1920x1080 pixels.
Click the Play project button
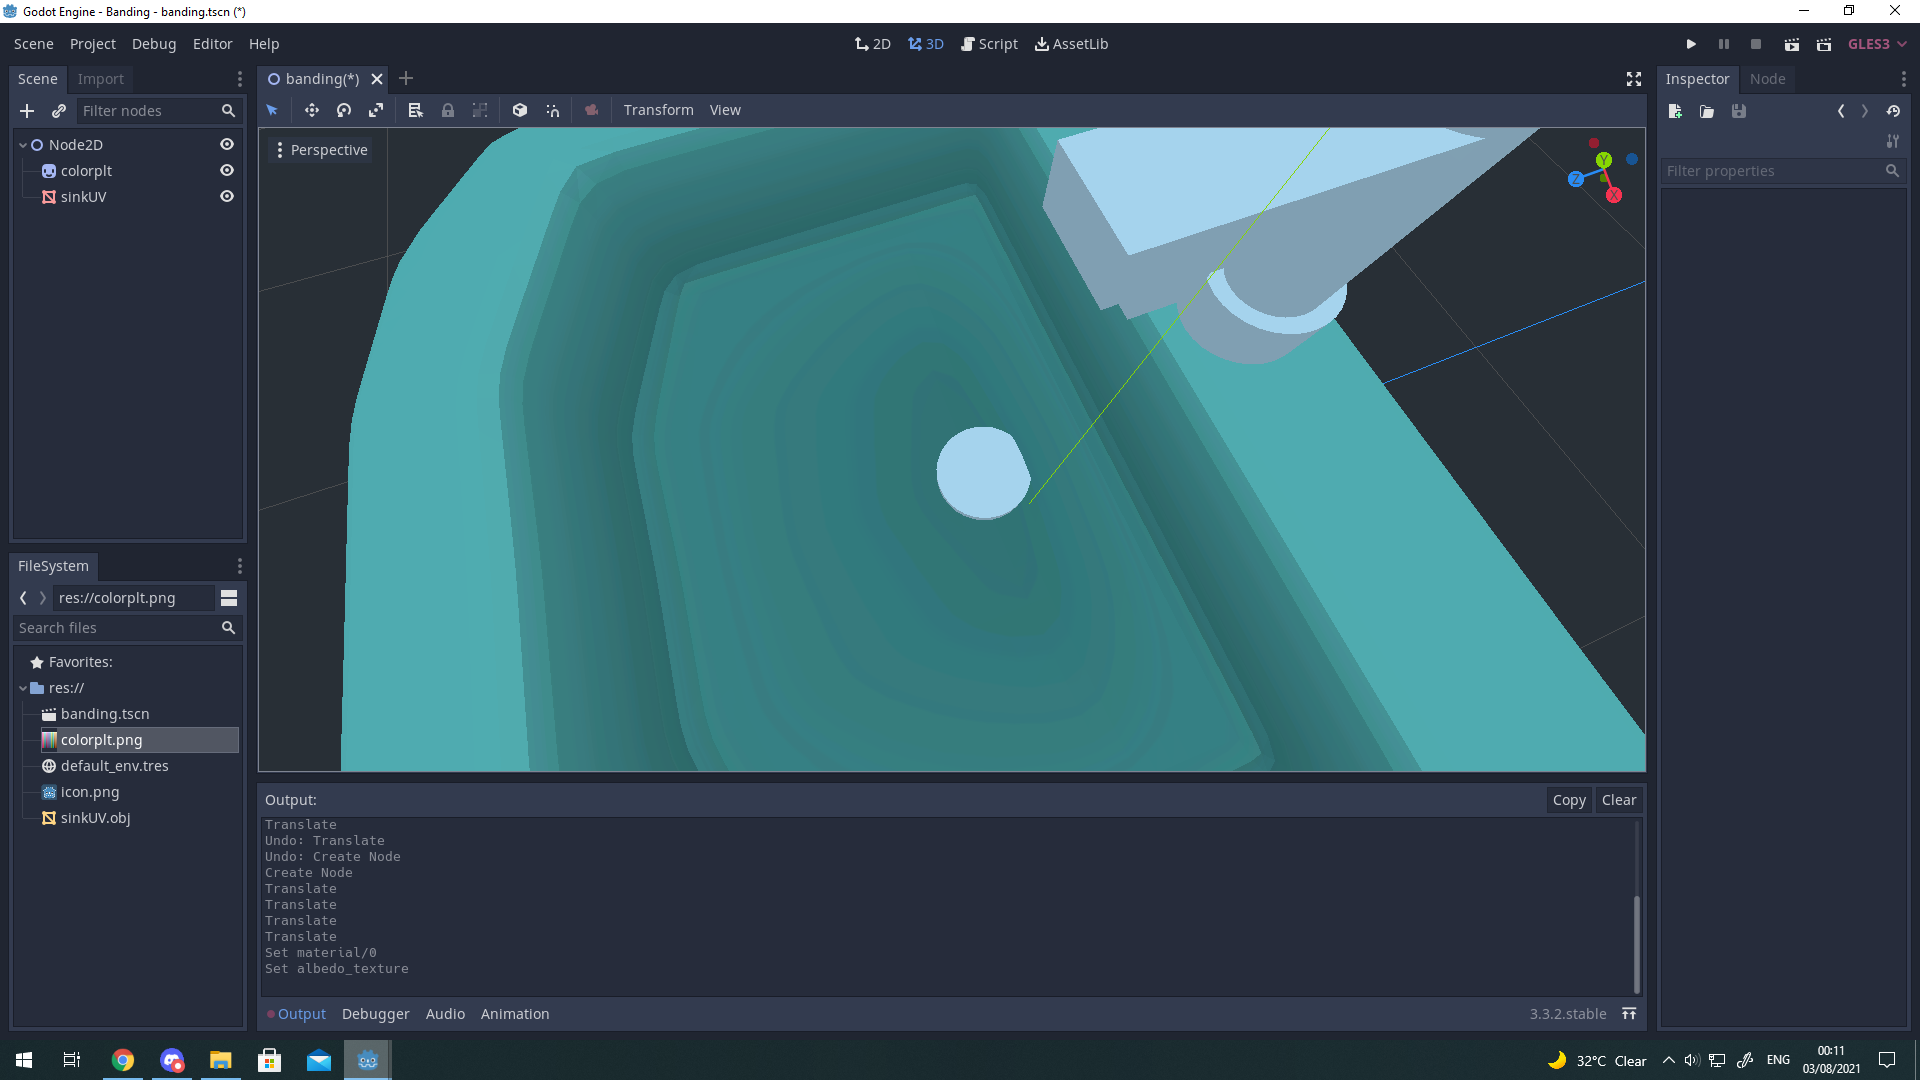coord(1691,44)
